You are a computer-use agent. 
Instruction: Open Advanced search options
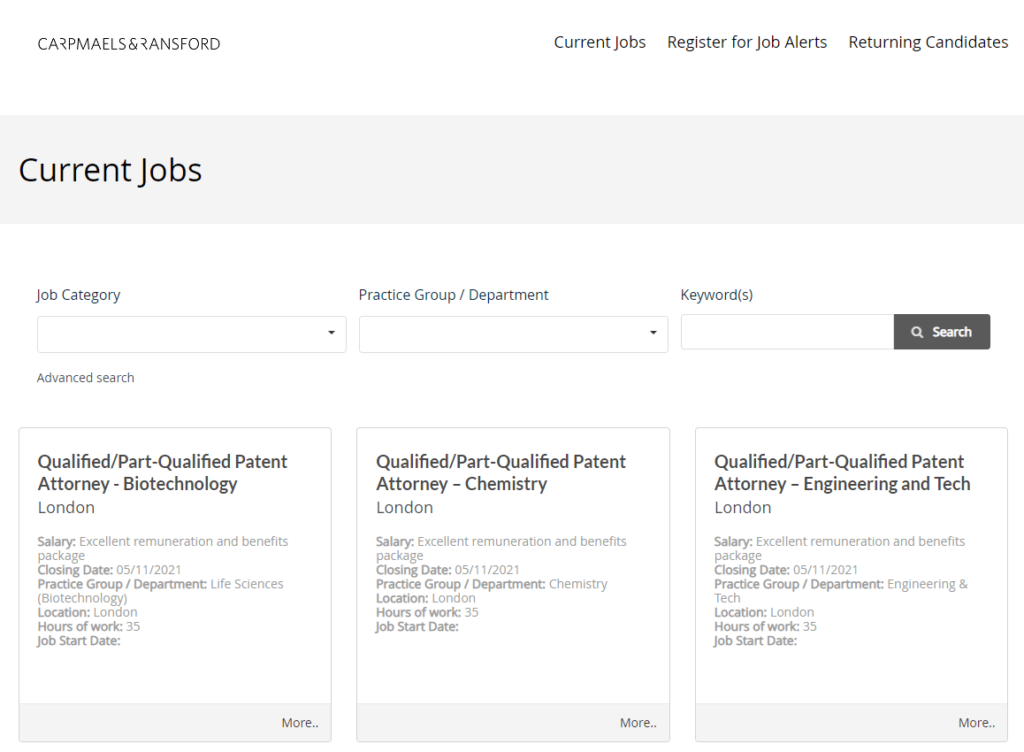pos(85,377)
